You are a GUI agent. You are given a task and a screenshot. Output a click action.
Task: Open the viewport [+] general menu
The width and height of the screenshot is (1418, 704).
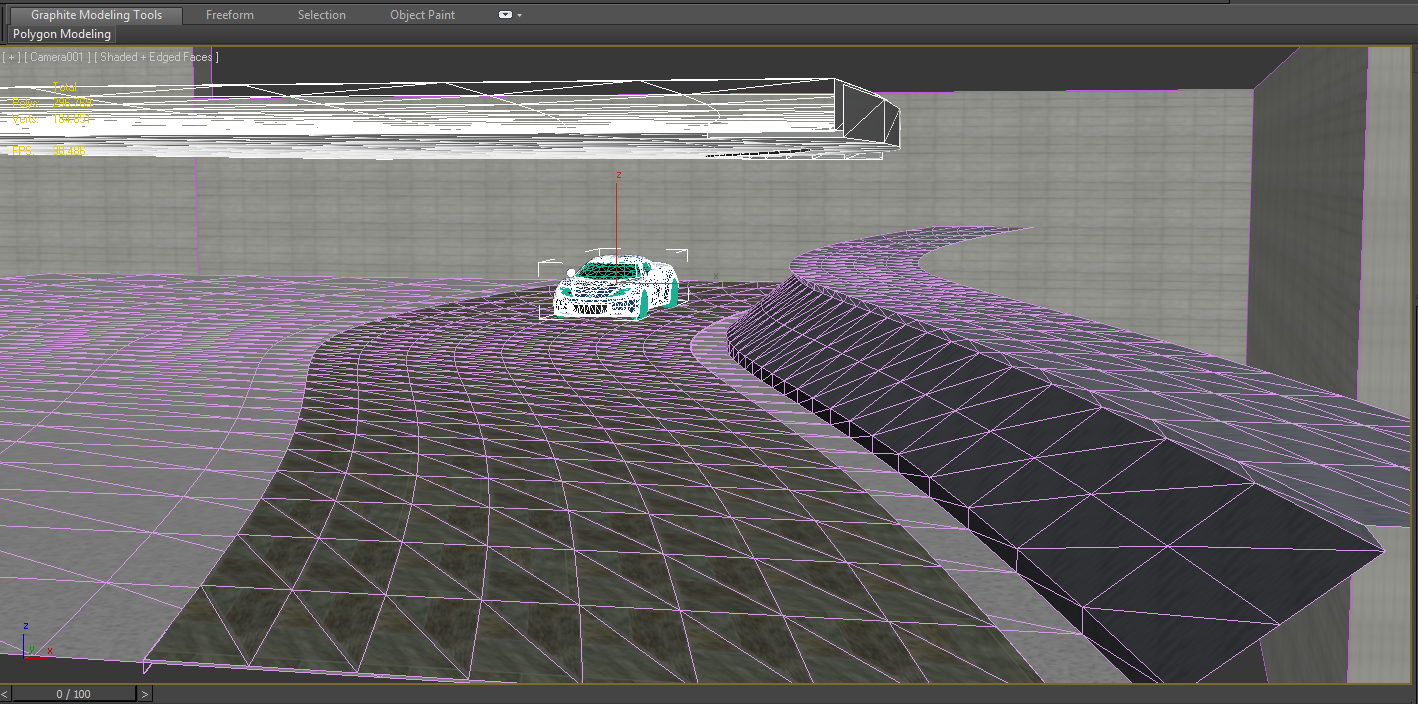click(x=12, y=57)
